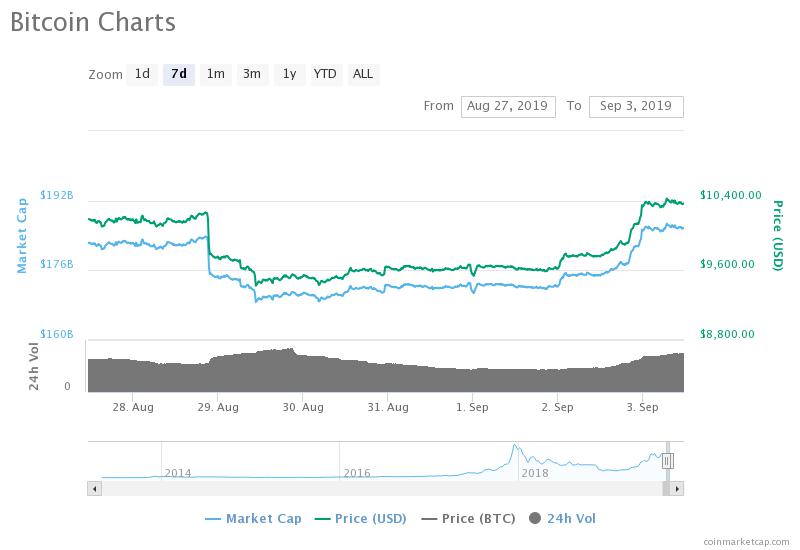Click the 2. Sep axis label
Viewport: 800px width, 550px height.
[x=557, y=407]
